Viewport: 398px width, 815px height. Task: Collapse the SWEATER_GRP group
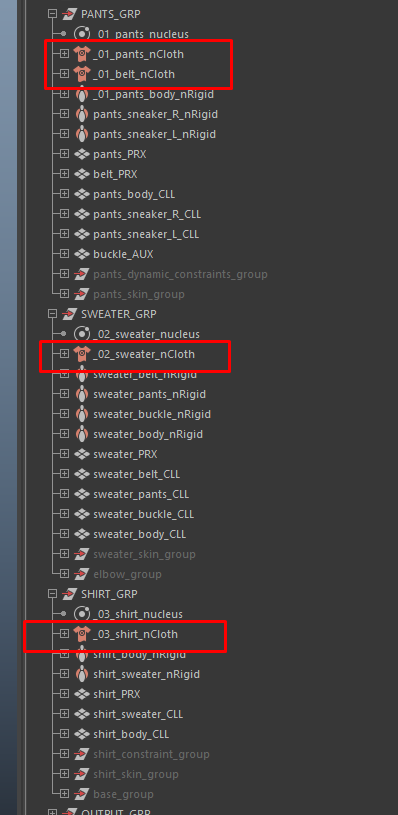[52, 314]
